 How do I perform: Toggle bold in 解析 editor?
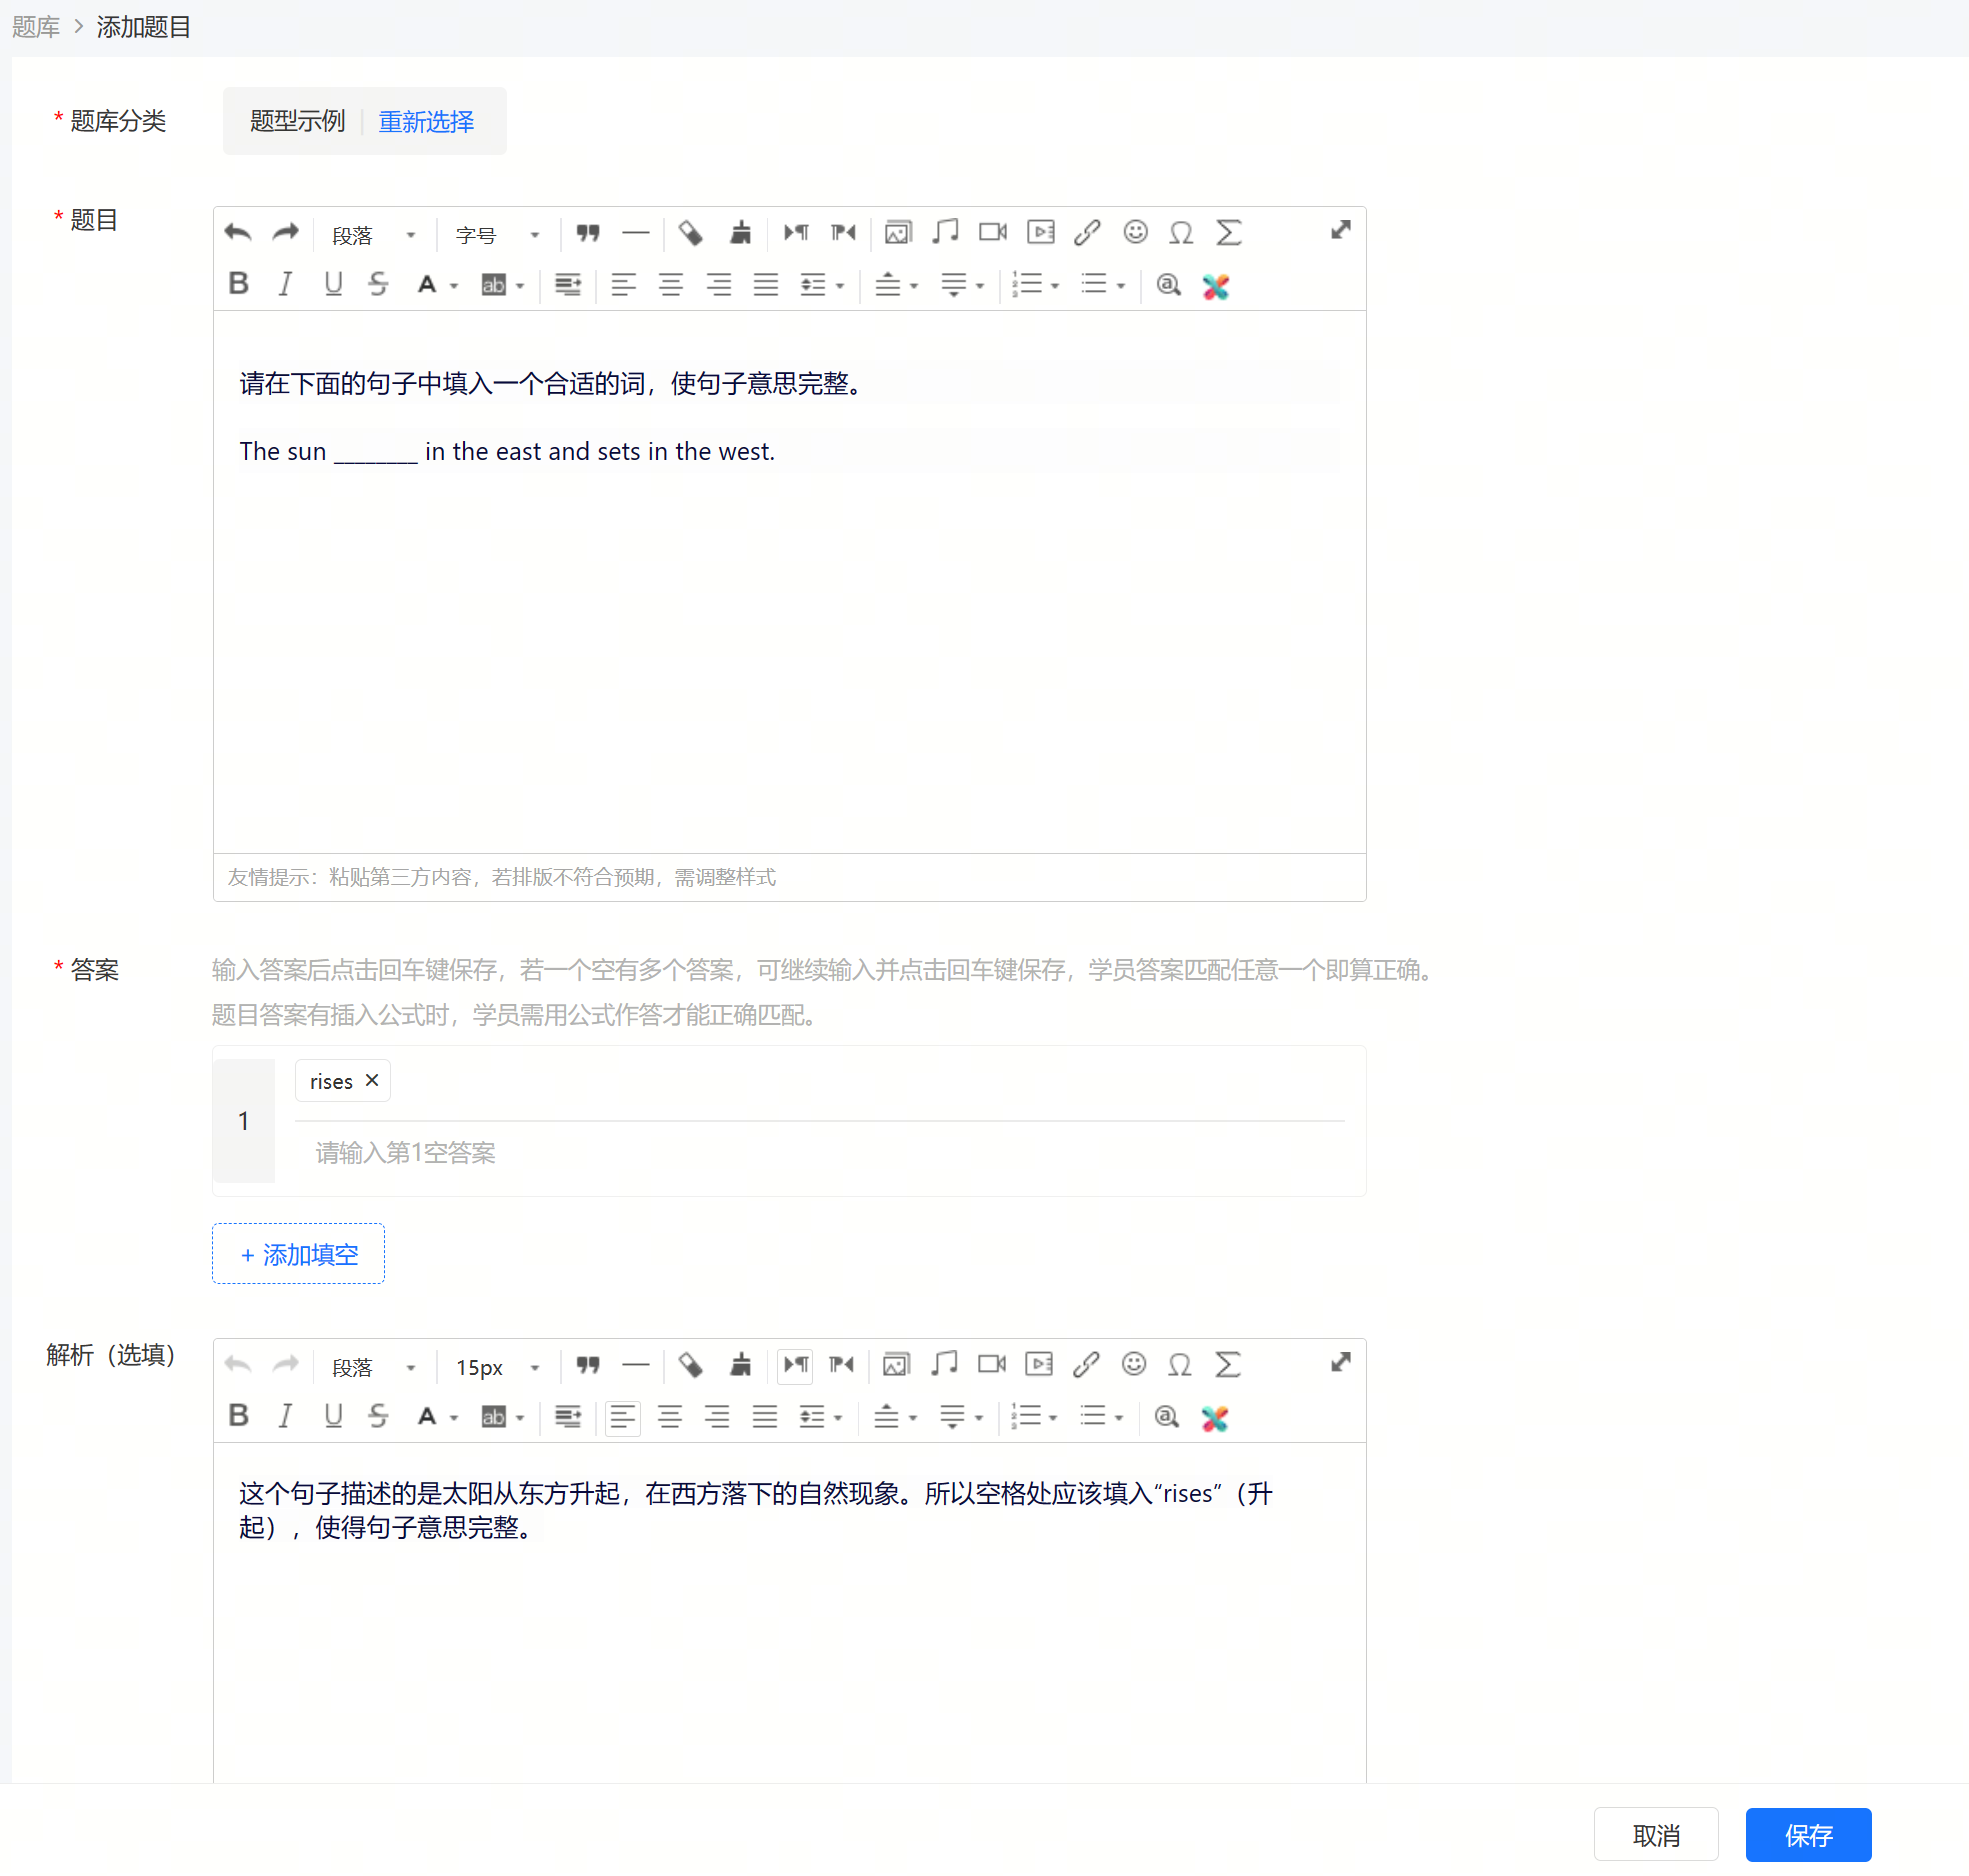tap(238, 1416)
